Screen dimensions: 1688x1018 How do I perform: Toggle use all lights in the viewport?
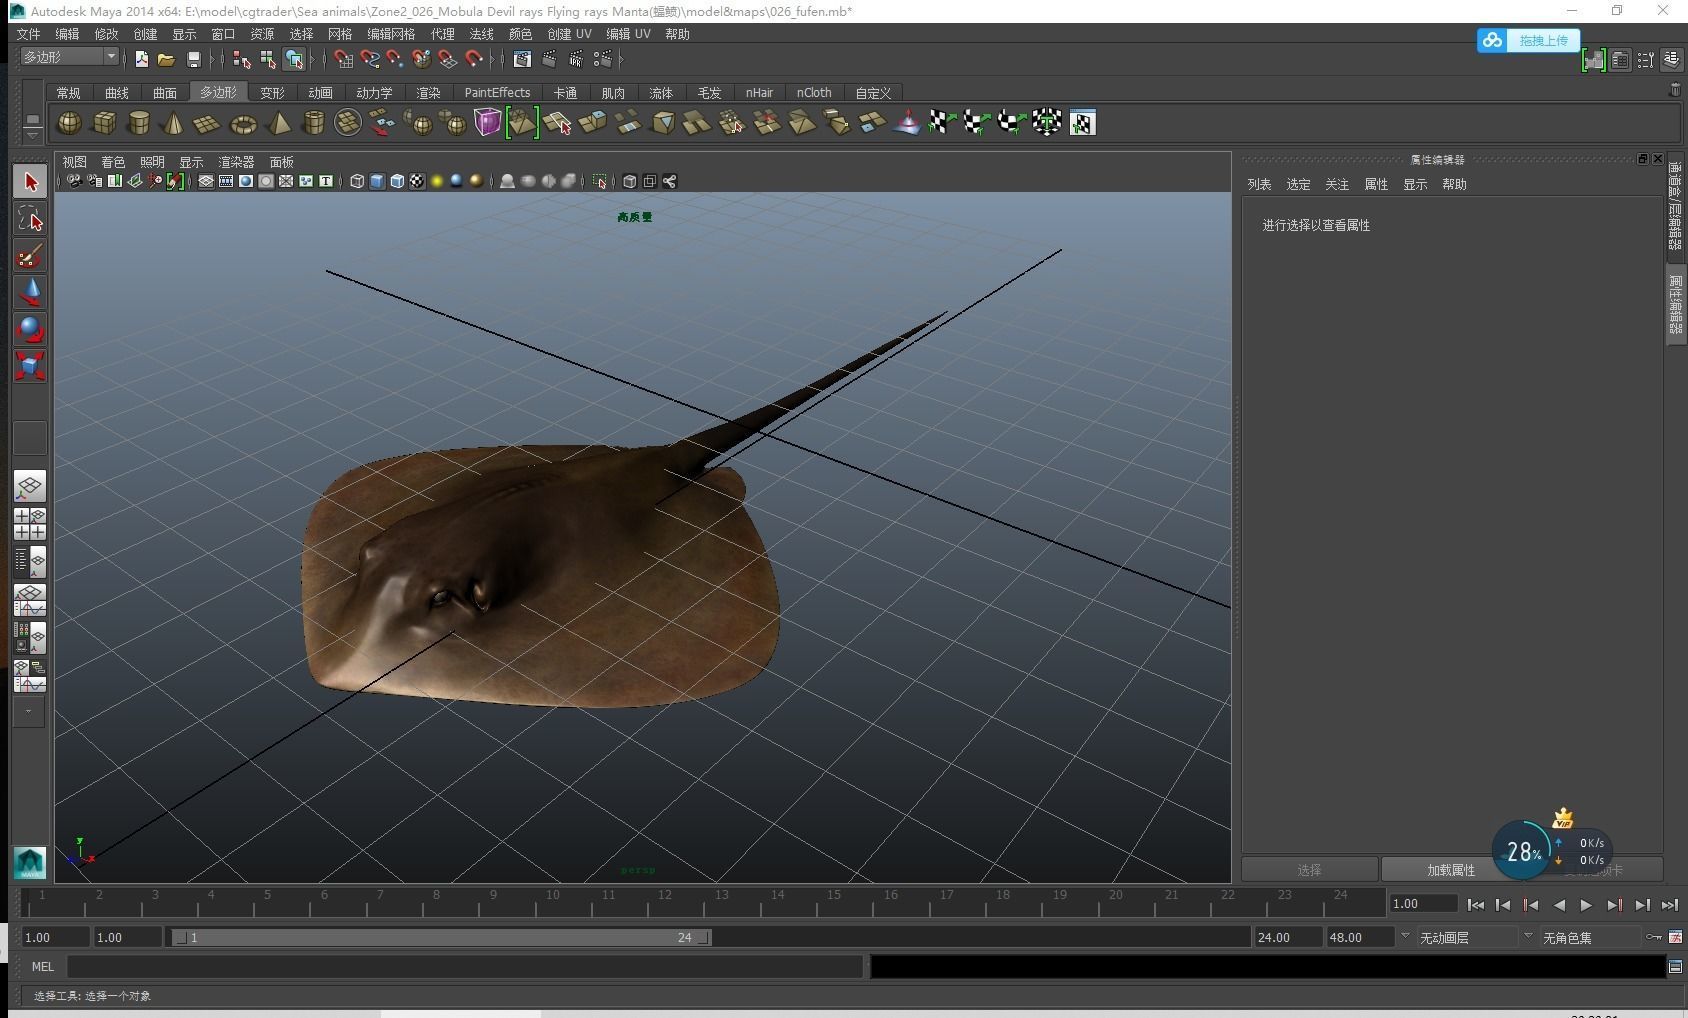coord(437,181)
